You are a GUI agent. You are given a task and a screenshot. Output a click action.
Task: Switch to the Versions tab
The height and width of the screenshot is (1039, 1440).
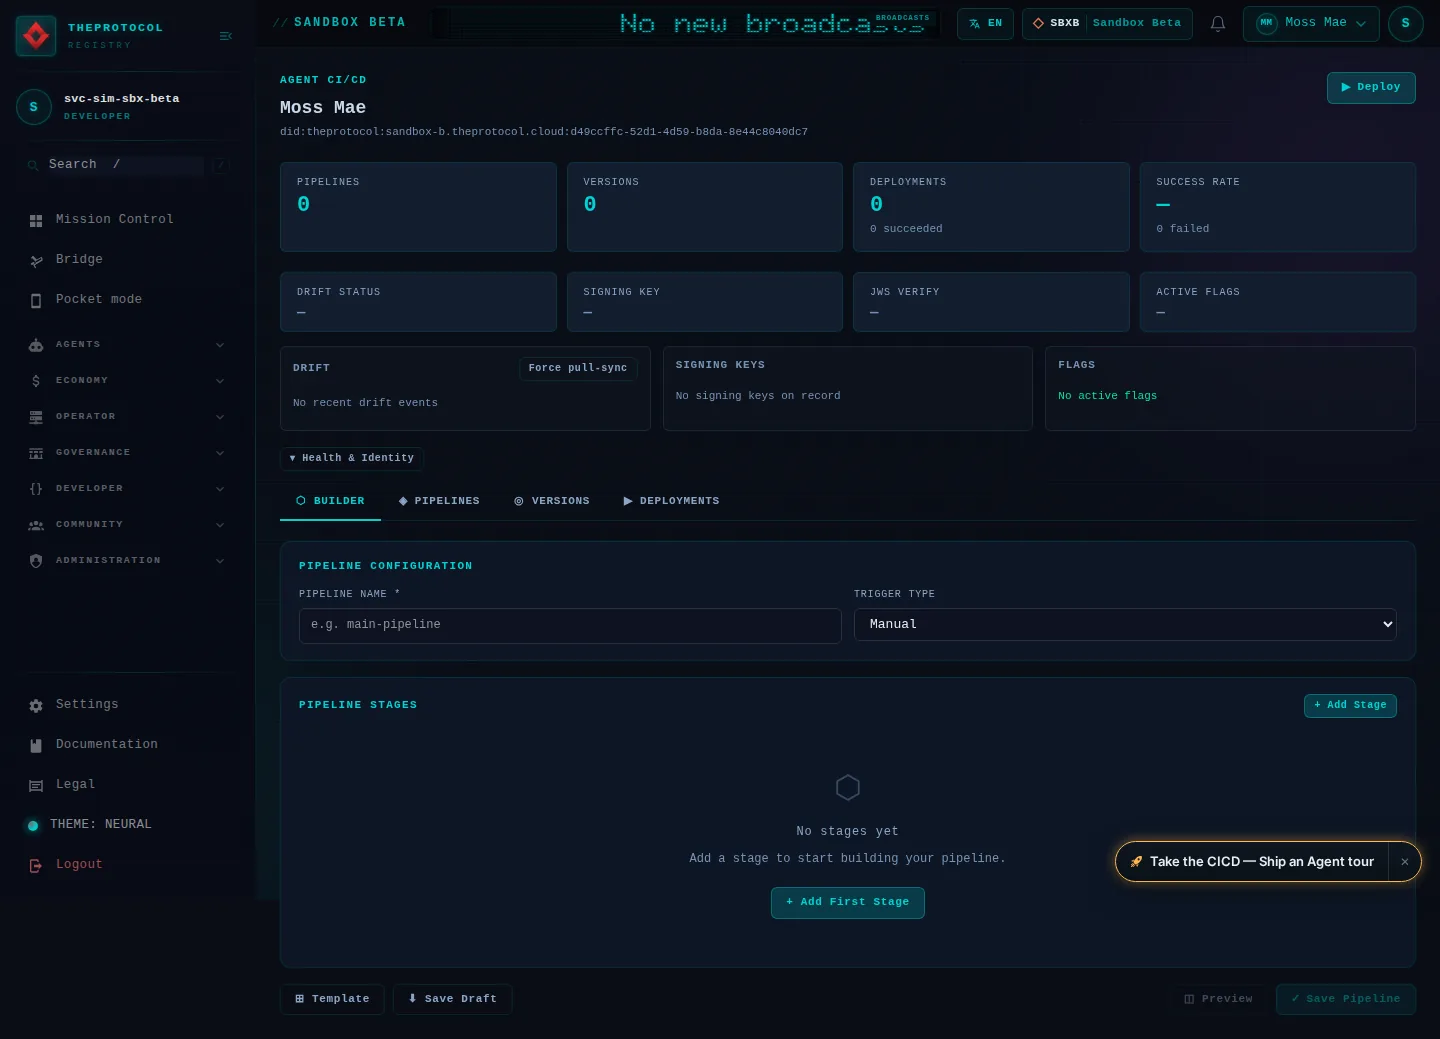[x=552, y=501]
